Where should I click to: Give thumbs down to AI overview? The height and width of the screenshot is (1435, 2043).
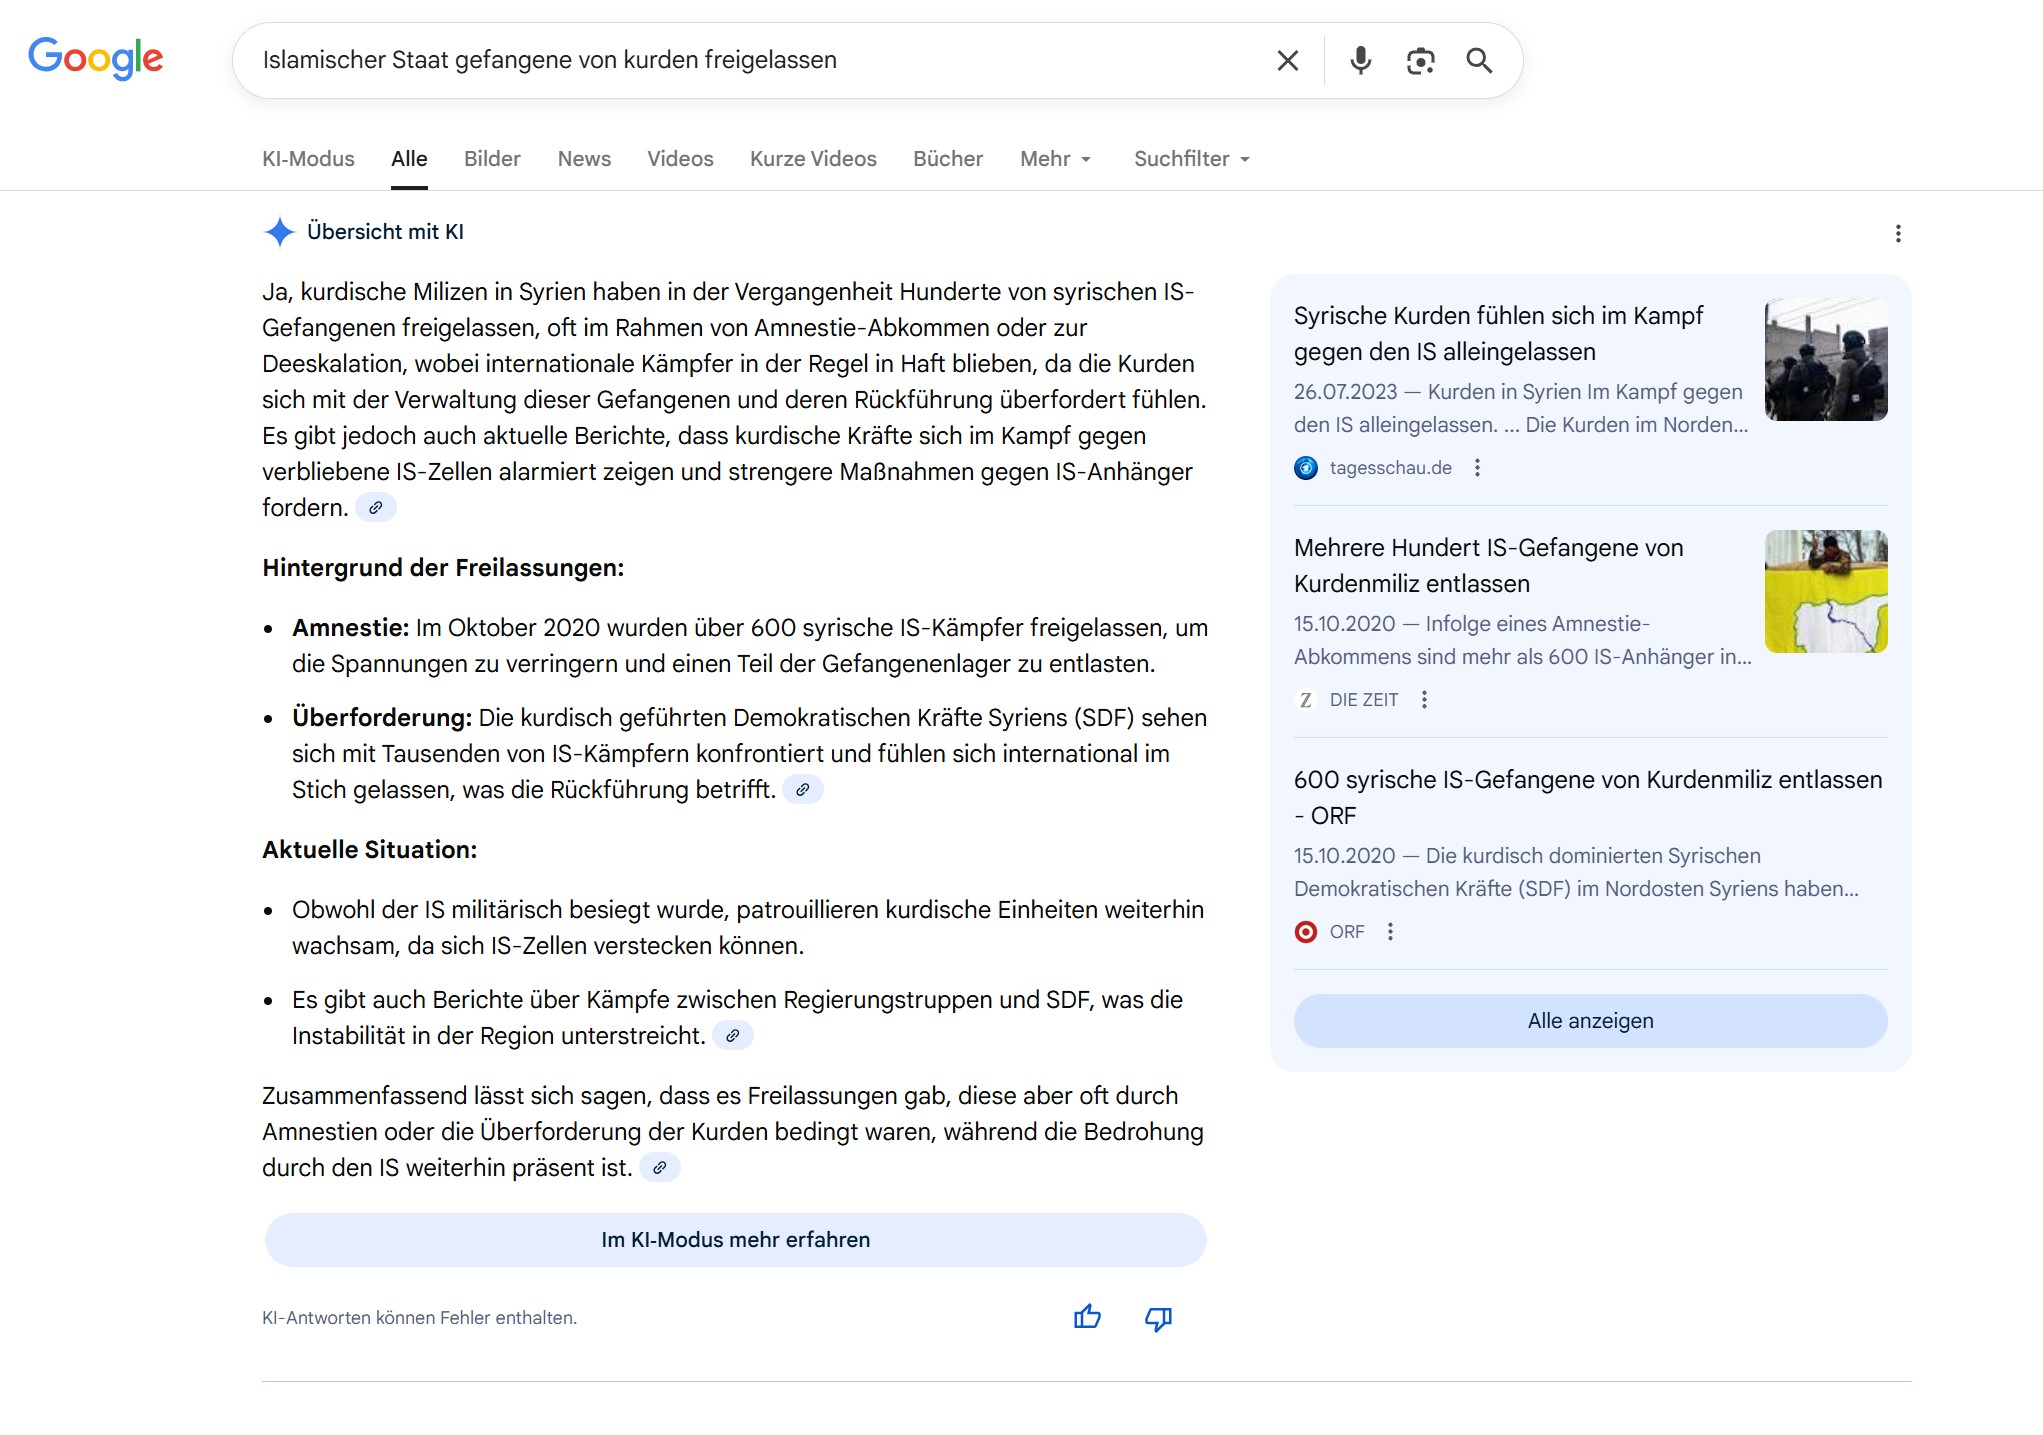(1158, 1318)
